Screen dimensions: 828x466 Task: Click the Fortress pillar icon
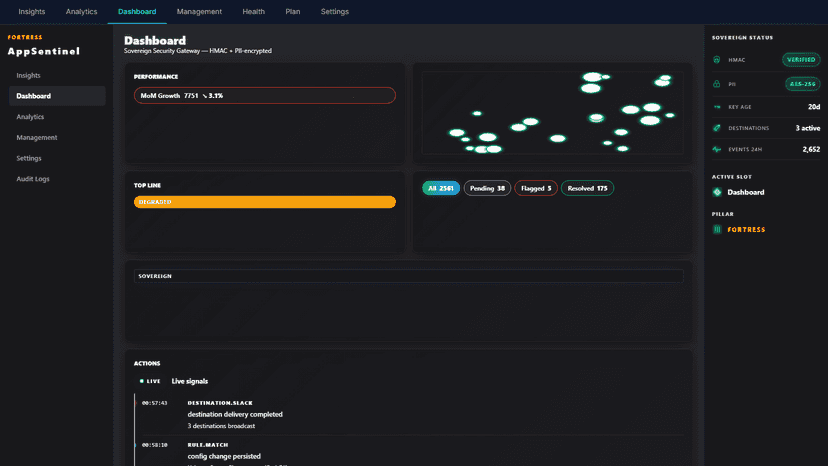tap(717, 229)
